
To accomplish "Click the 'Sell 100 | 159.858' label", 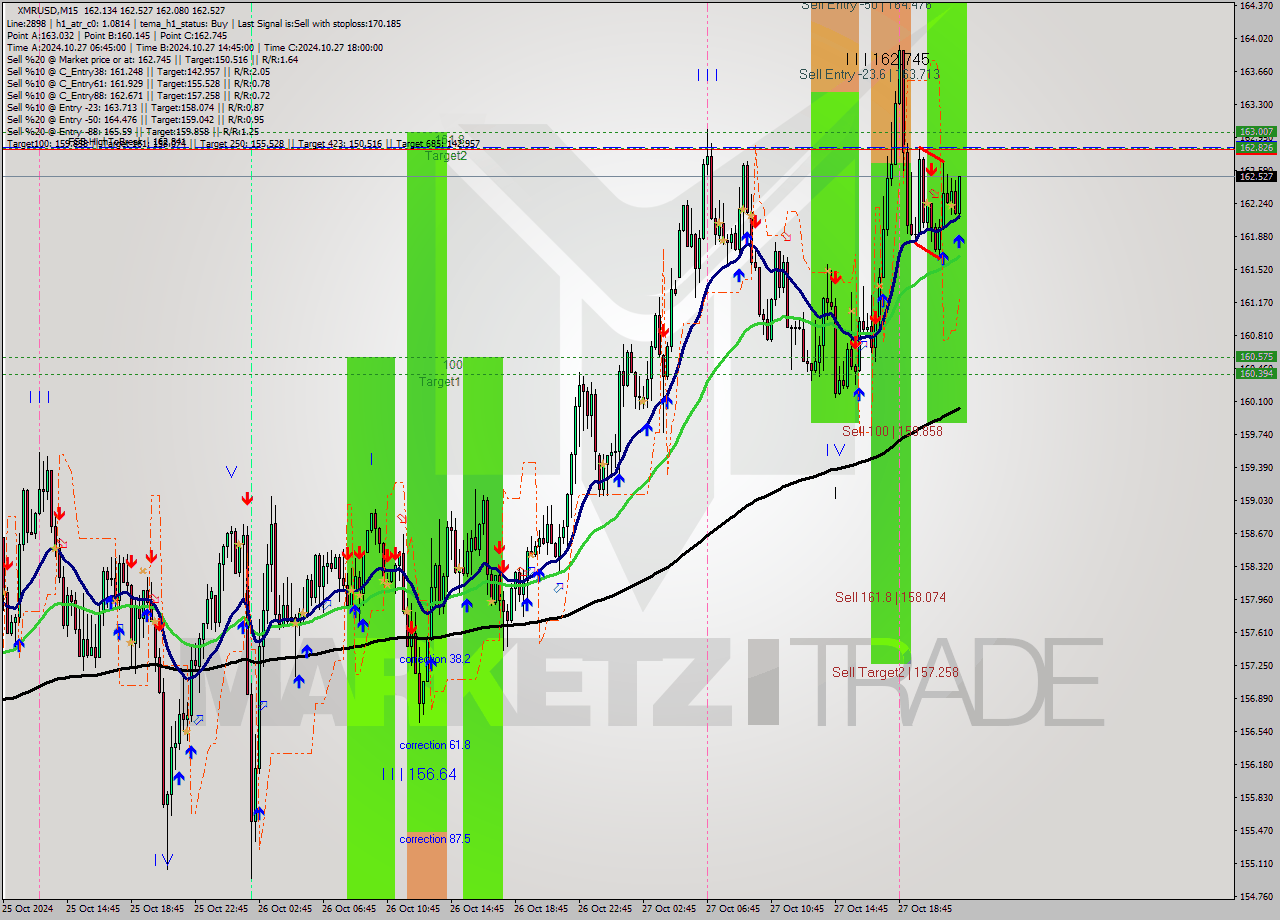I will click(x=892, y=431).
